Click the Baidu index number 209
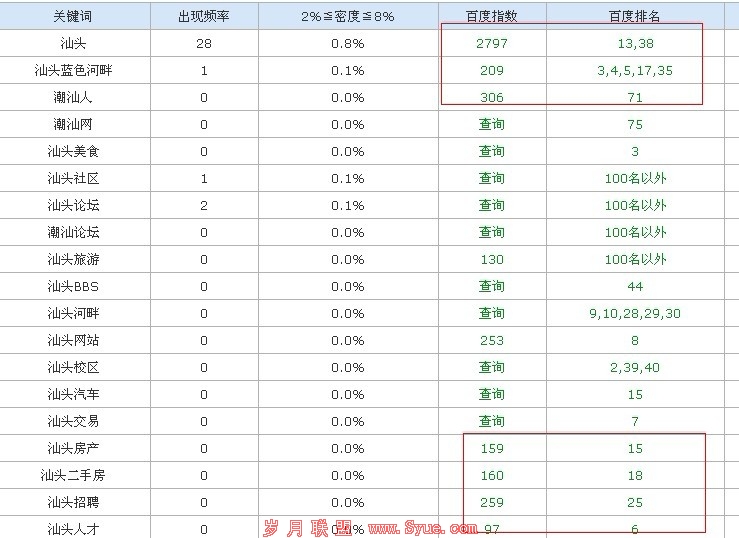The image size is (739, 538). coord(491,71)
